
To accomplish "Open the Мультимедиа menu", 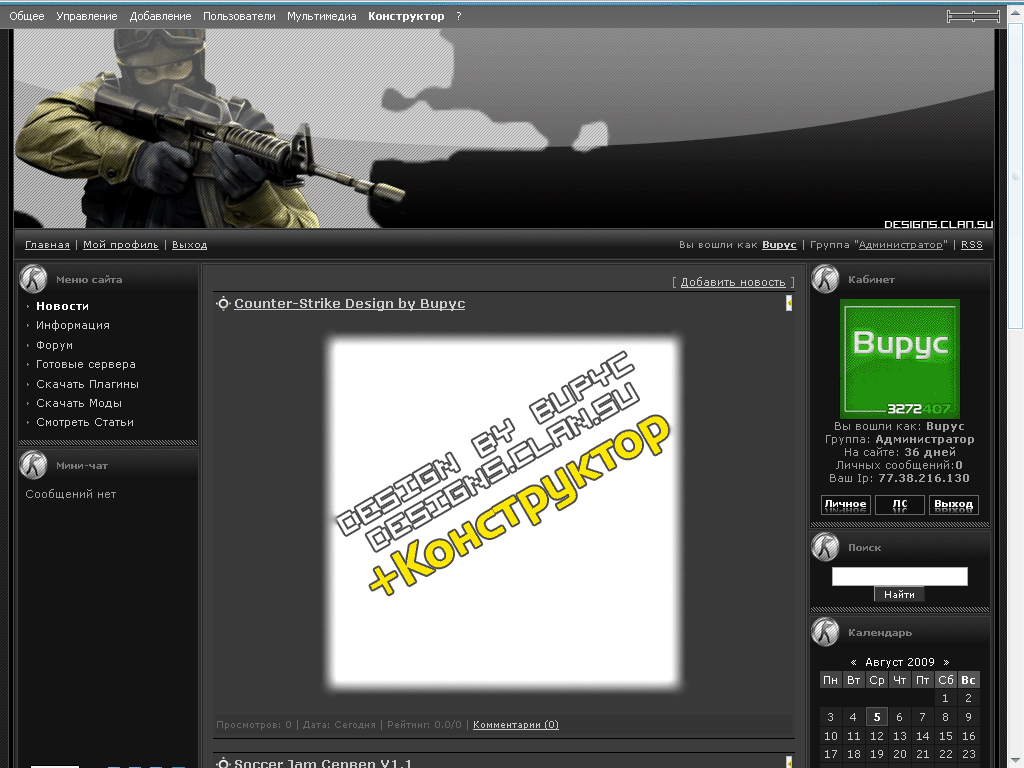I will click(321, 16).
